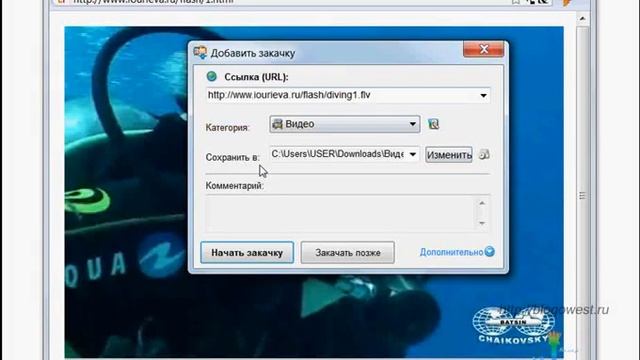Click the browser page scroll up arrow
The height and width of the screenshot is (360, 640).
pos(582,19)
